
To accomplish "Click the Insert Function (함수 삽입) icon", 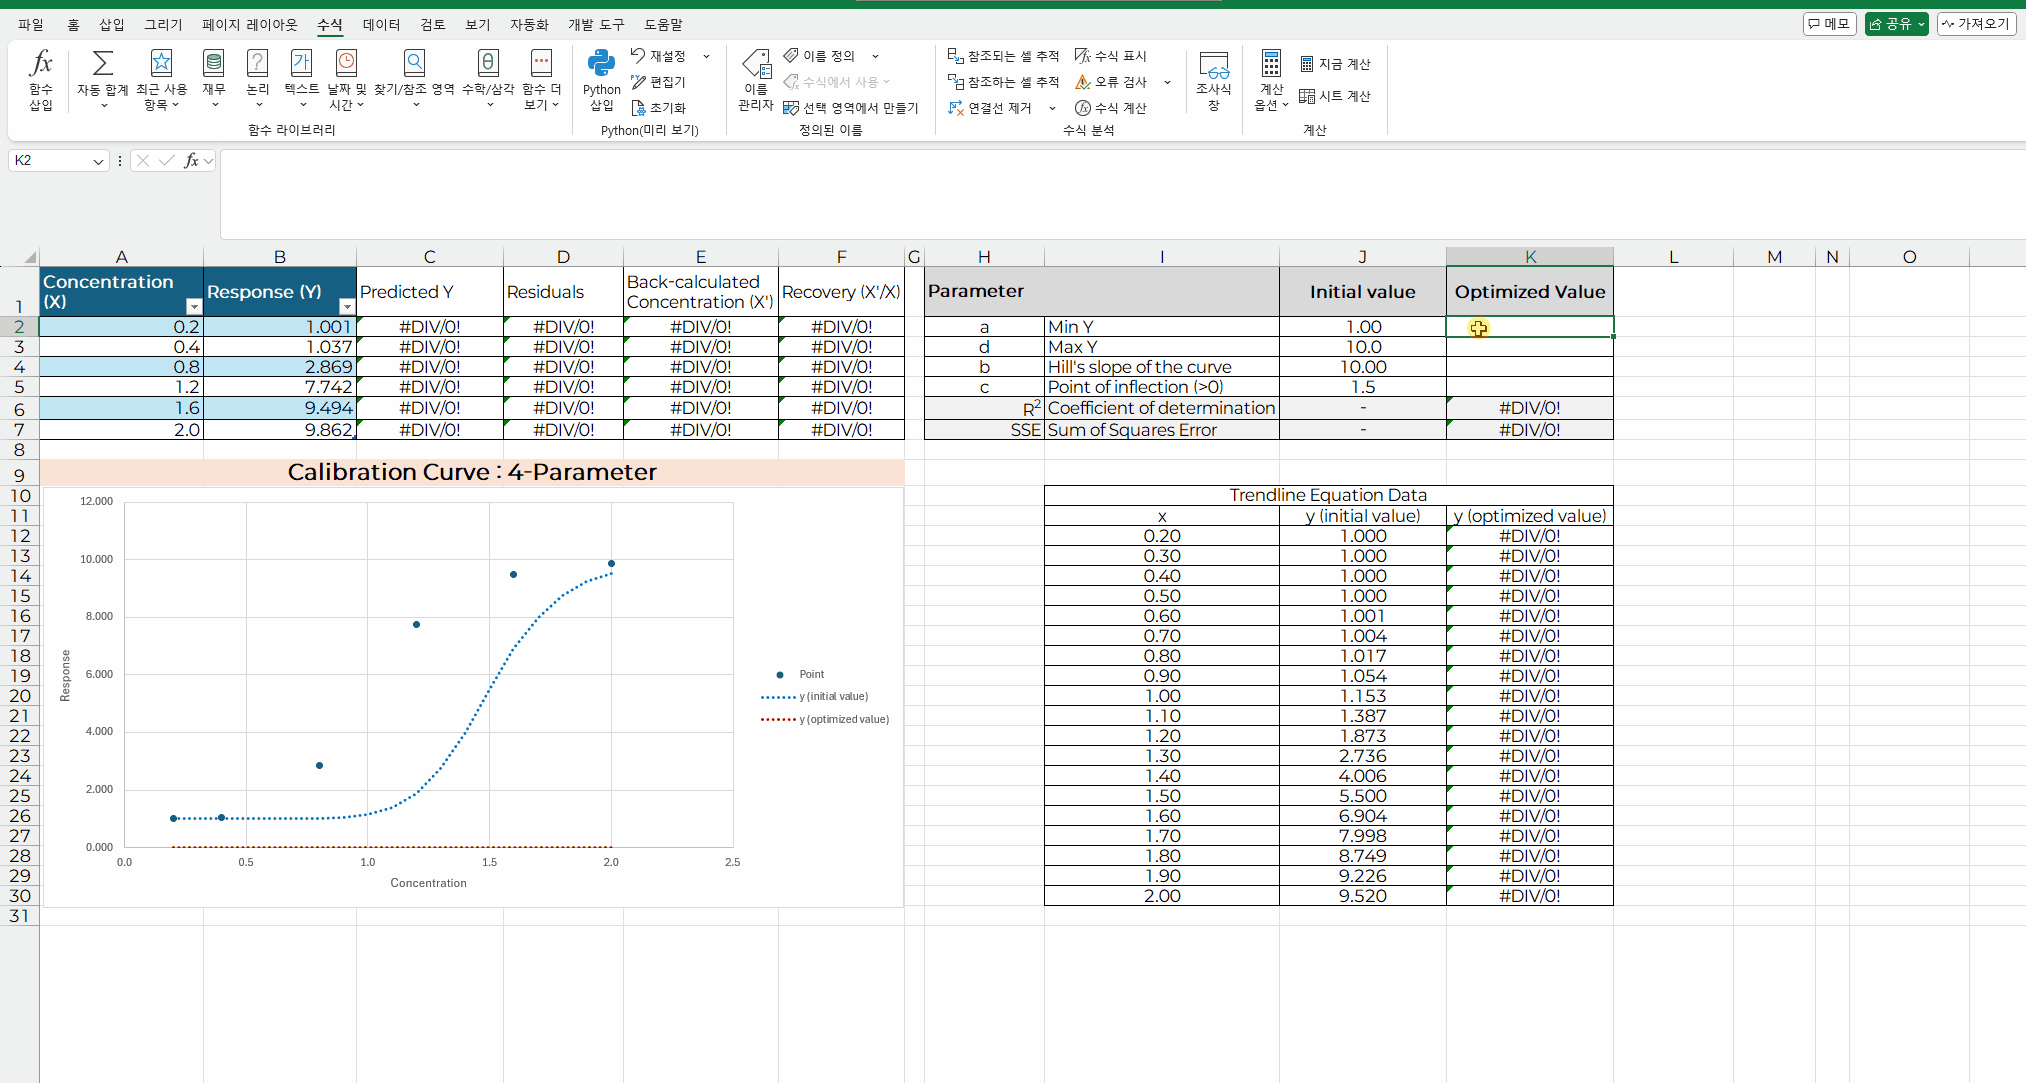I will pyautogui.click(x=40, y=64).
